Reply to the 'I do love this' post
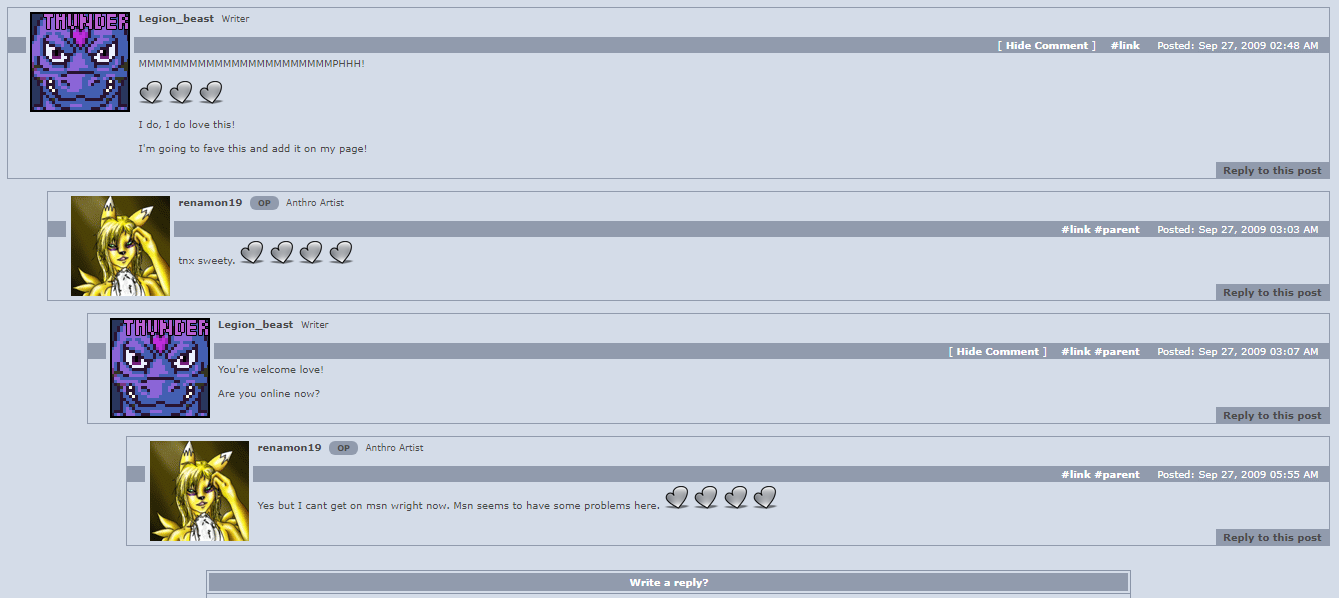 1272,171
